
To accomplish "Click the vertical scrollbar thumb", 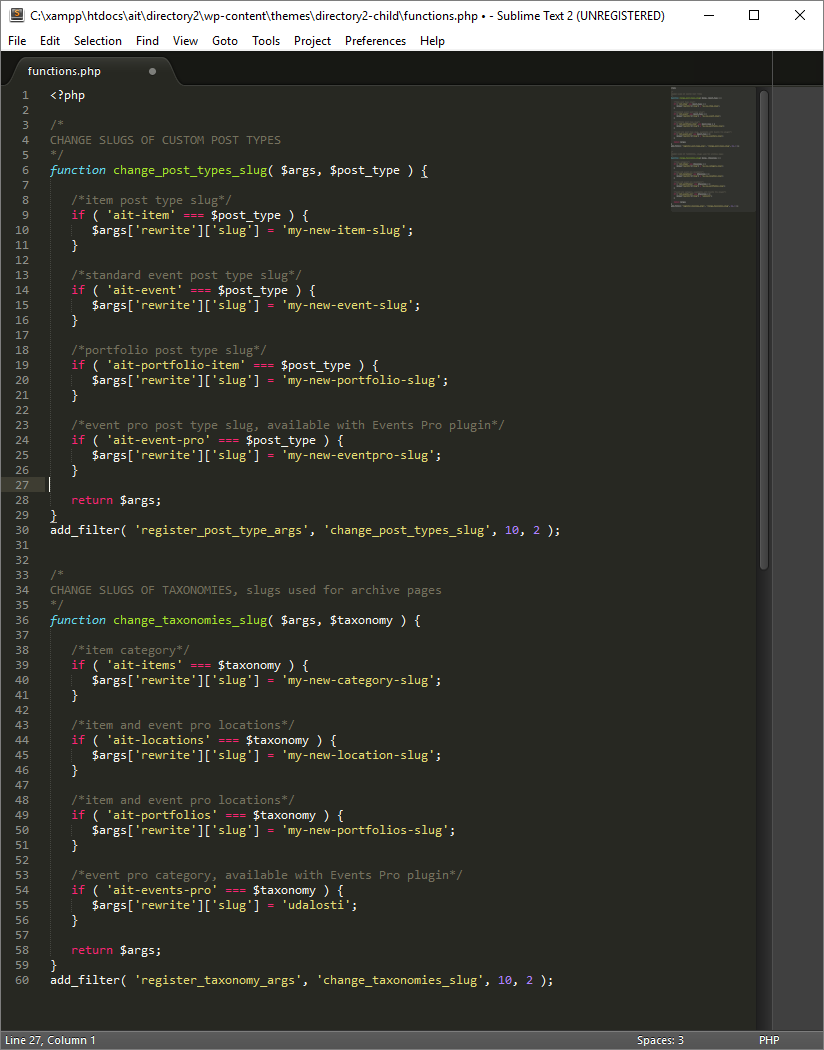I will coord(764,329).
